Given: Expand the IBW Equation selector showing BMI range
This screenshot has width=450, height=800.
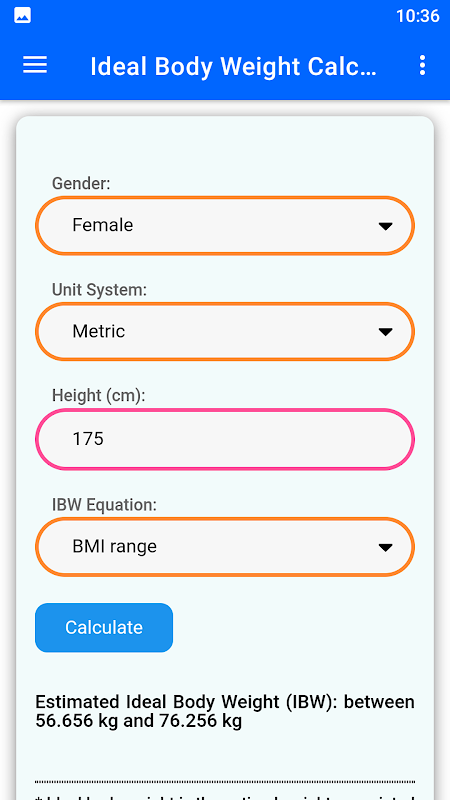Looking at the screenshot, I should [x=225, y=547].
